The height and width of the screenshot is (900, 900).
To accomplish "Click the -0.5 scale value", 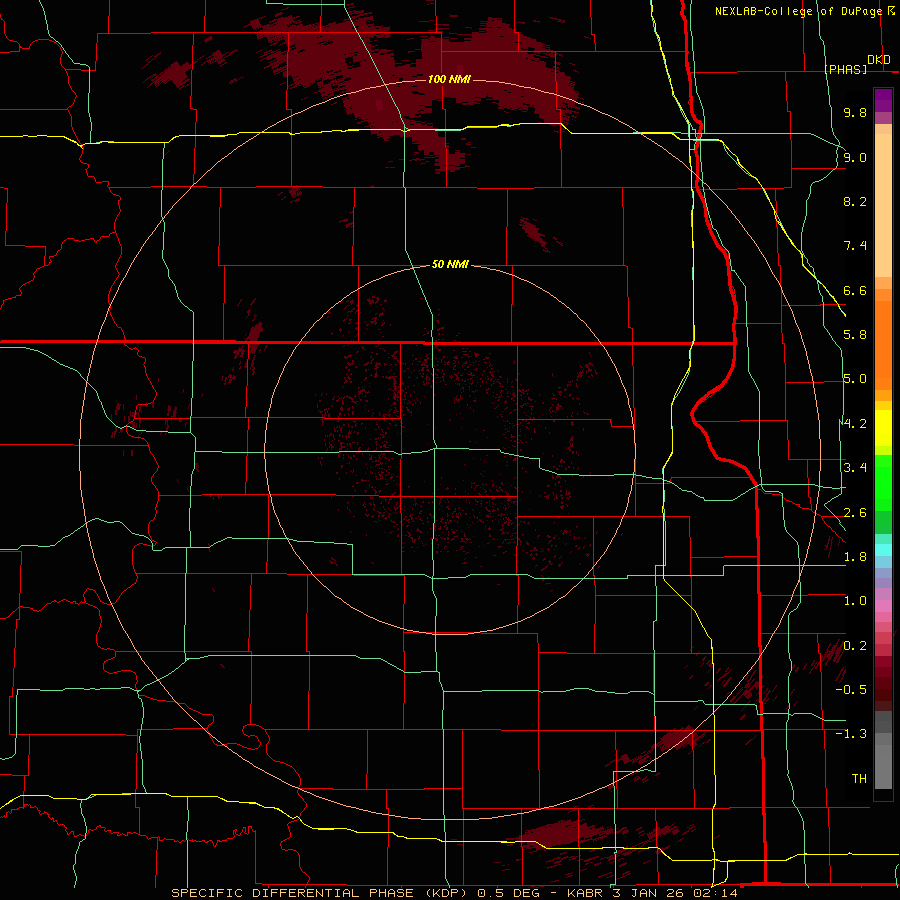I will [x=851, y=690].
